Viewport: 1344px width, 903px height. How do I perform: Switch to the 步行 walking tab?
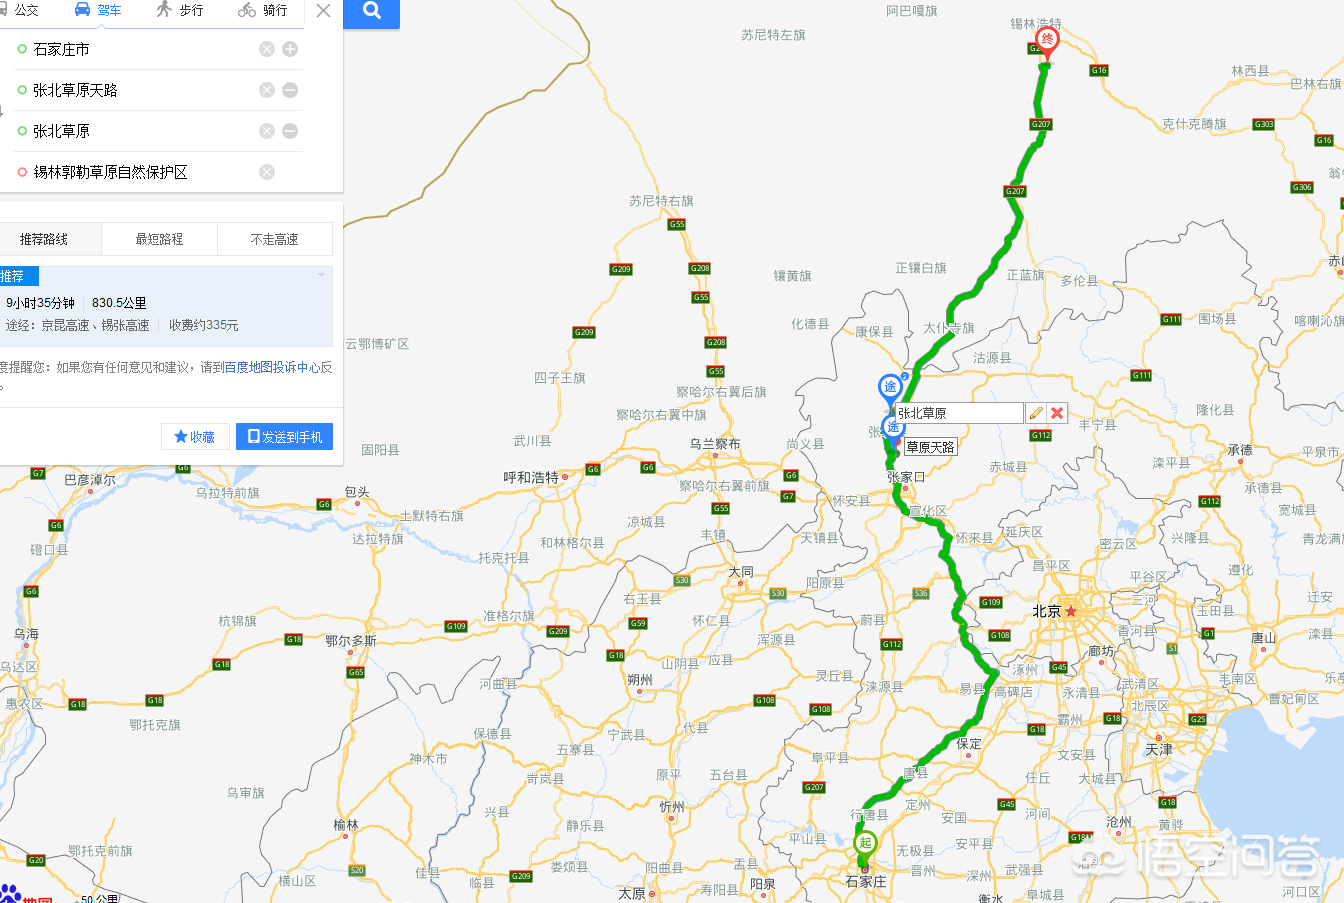click(x=179, y=10)
